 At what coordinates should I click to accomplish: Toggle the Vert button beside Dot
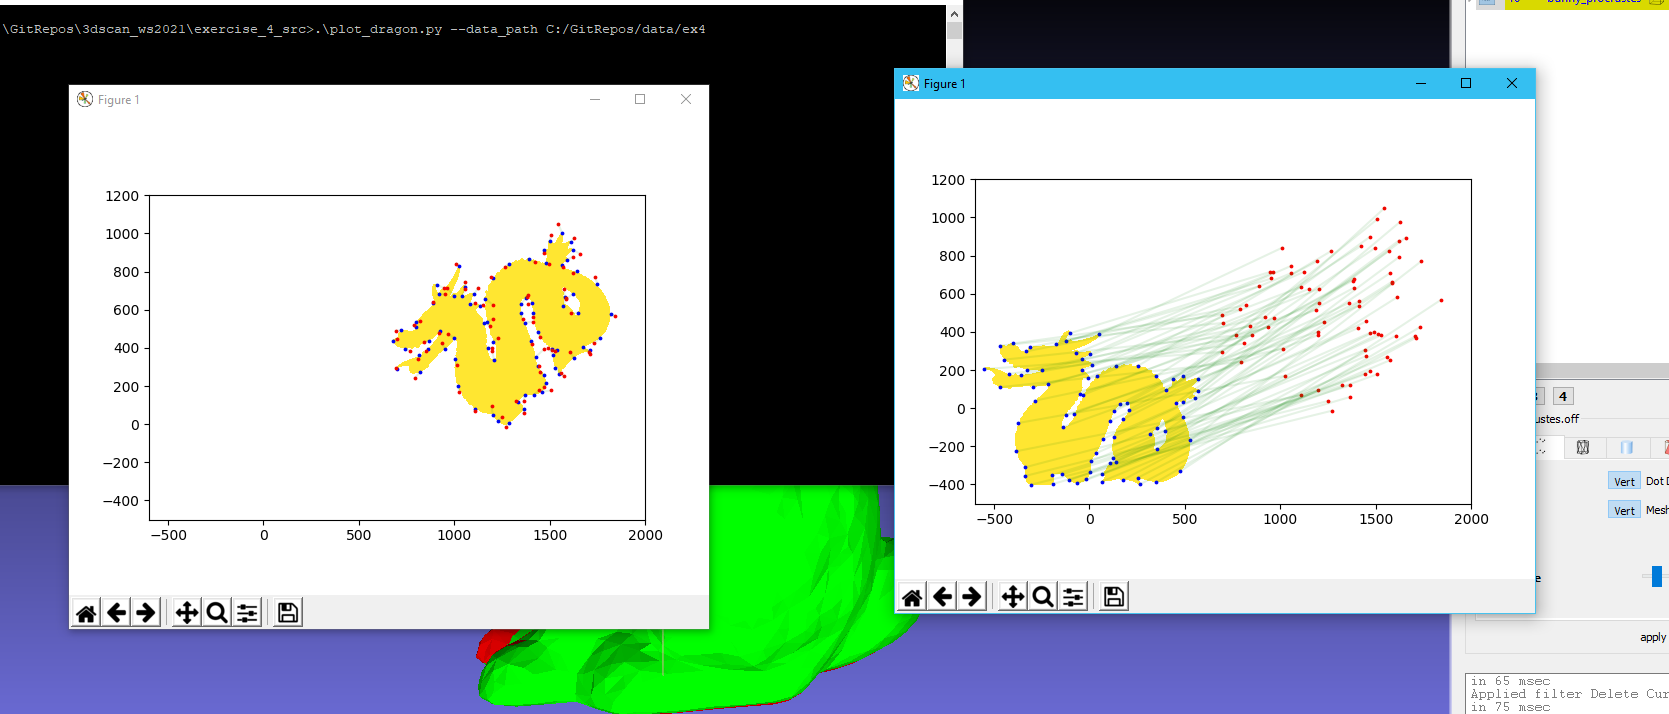(x=1624, y=481)
